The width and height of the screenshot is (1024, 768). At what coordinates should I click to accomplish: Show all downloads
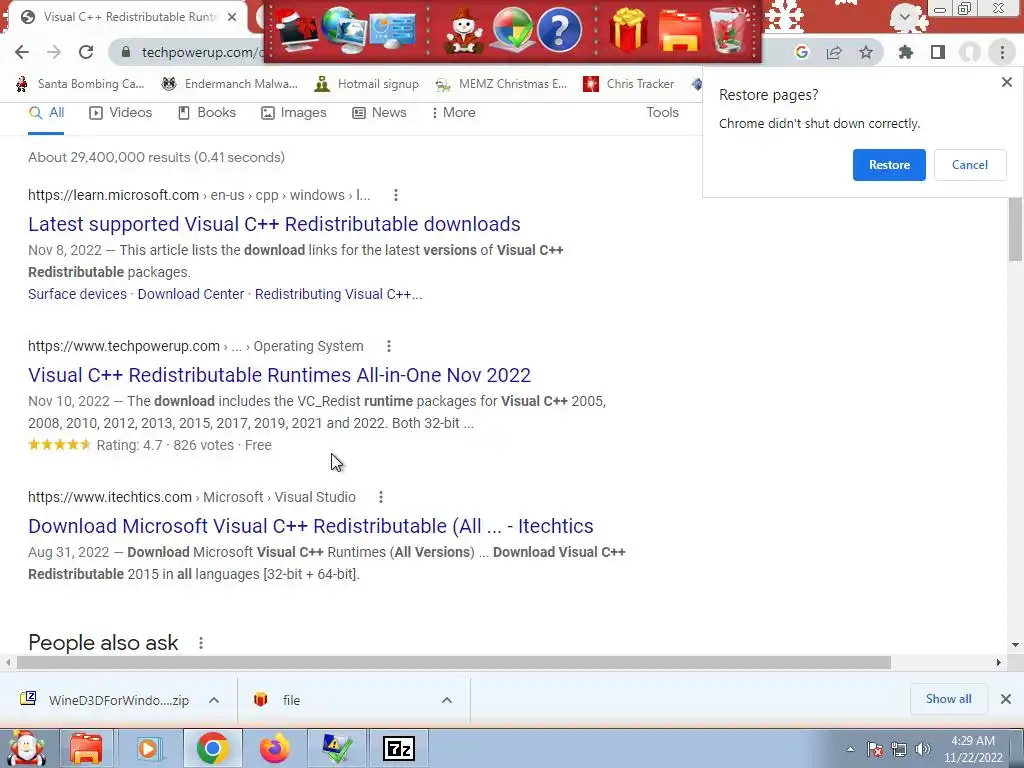coord(948,699)
